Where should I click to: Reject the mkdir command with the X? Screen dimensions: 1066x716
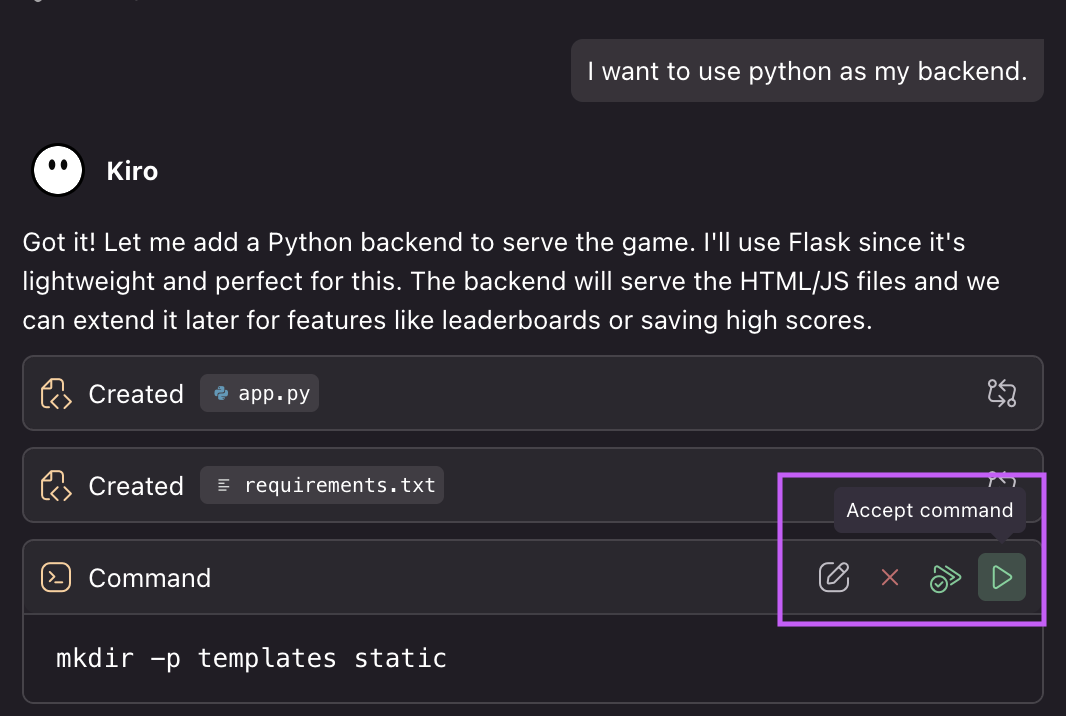click(890, 577)
